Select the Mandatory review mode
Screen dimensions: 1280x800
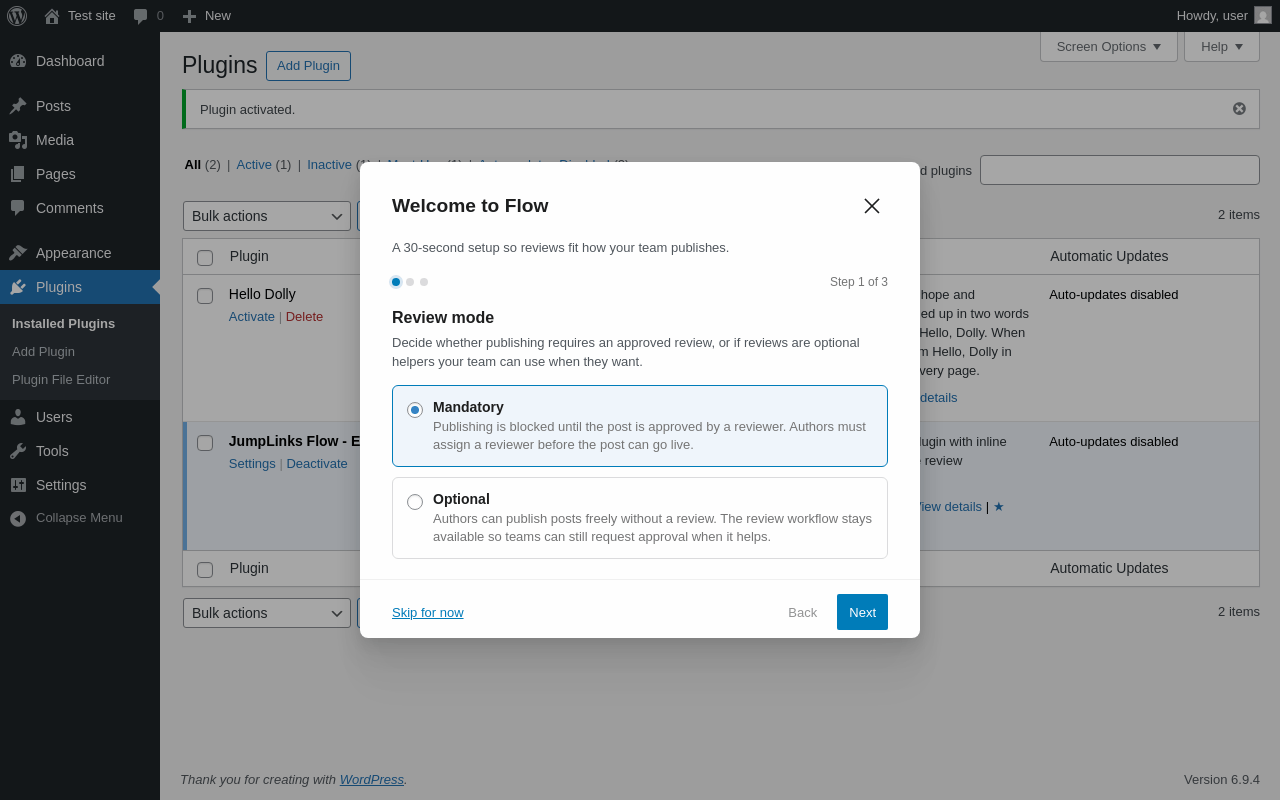415,410
